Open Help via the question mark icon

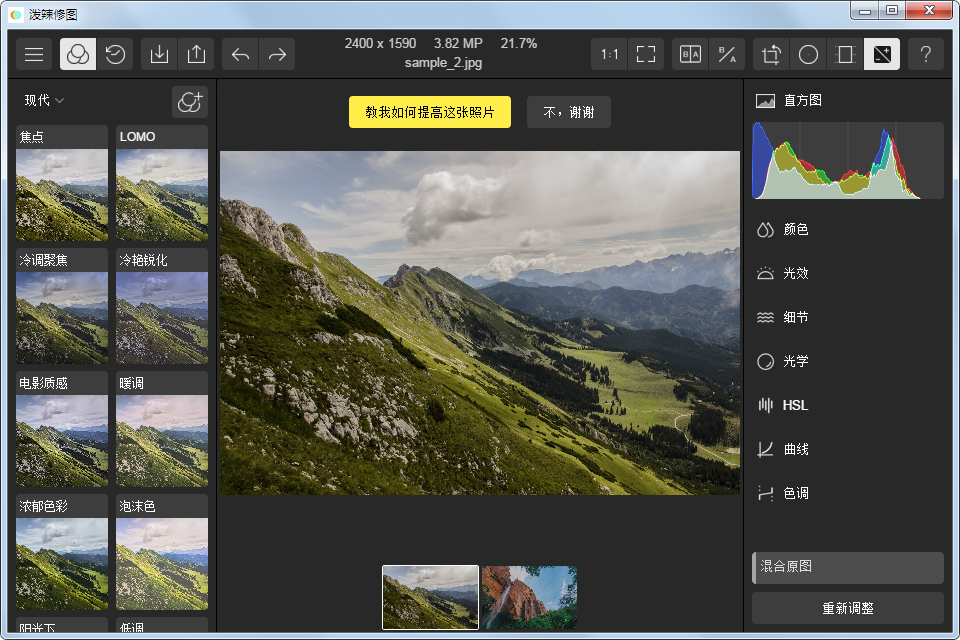click(x=925, y=54)
